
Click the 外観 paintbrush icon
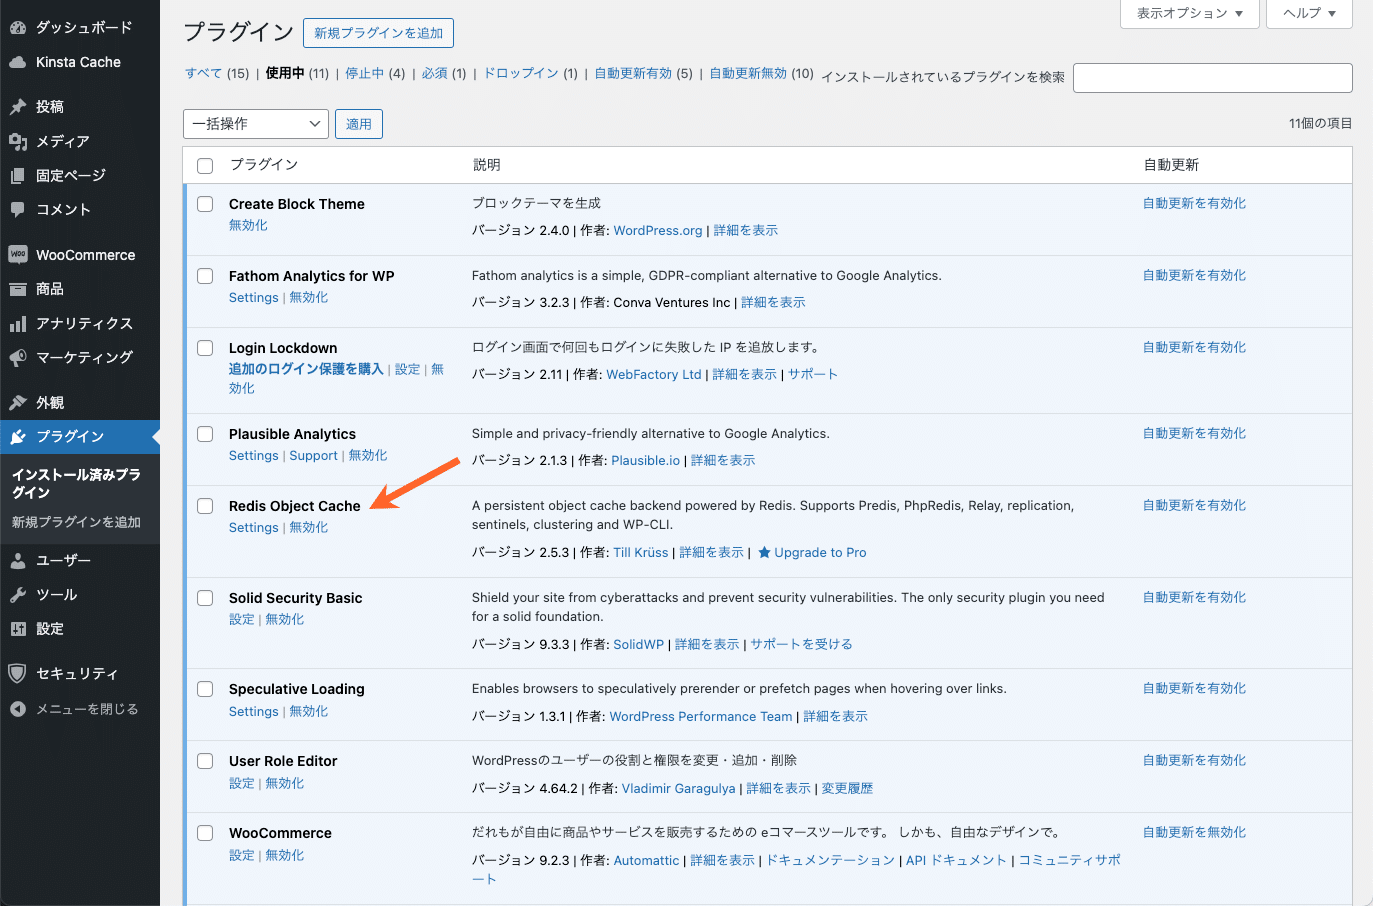point(18,402)
